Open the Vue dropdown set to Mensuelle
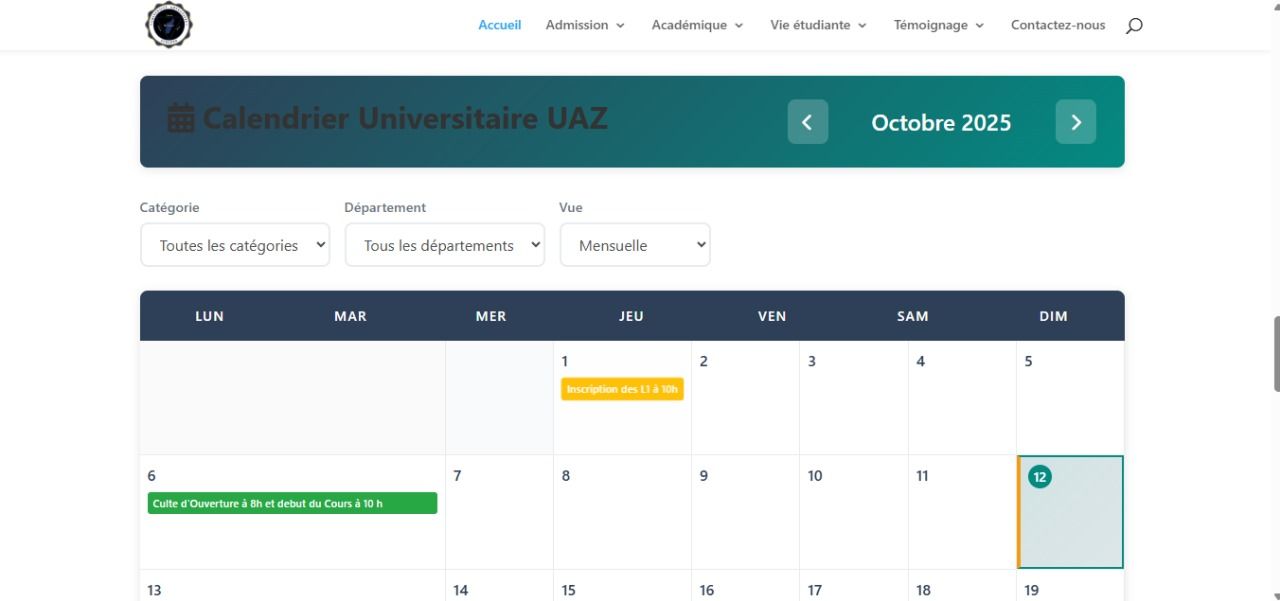This screenshot has width=1280, height=601. click(x=634, y=245)
